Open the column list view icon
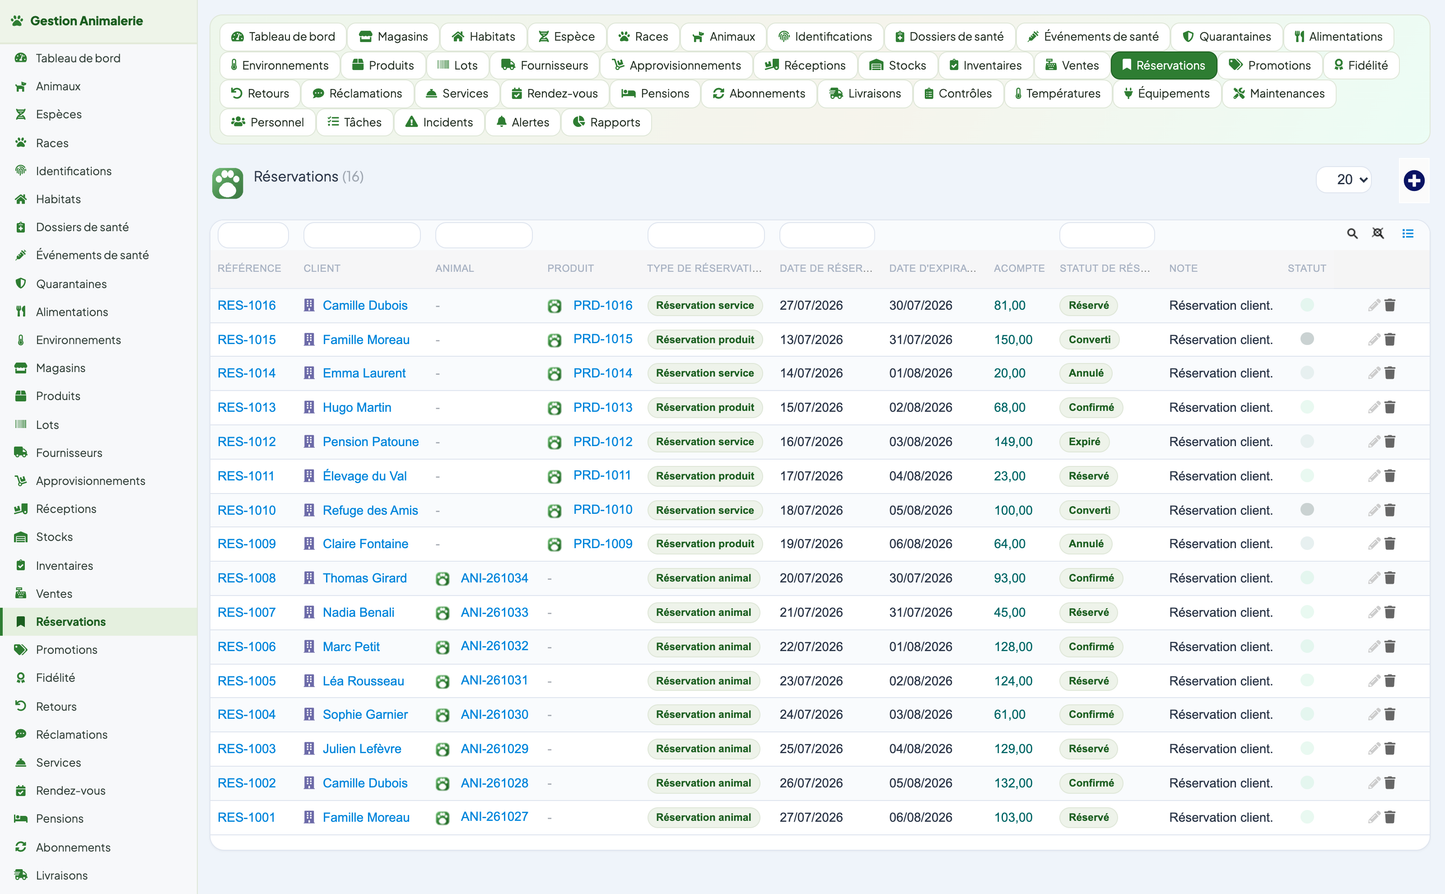This screenshot has height=894, width=1445. pos(1408,233)
